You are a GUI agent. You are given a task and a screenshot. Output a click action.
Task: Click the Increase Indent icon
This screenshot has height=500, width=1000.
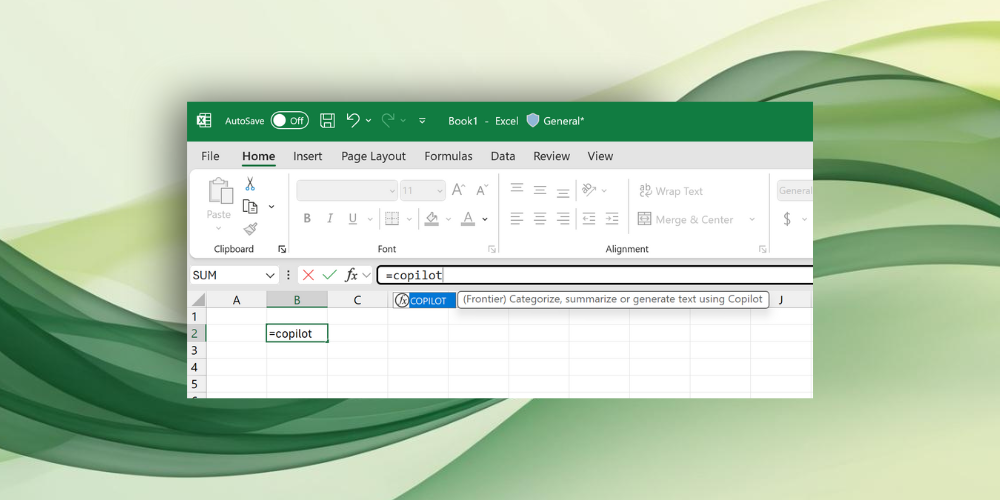click(x=612, y=219)
